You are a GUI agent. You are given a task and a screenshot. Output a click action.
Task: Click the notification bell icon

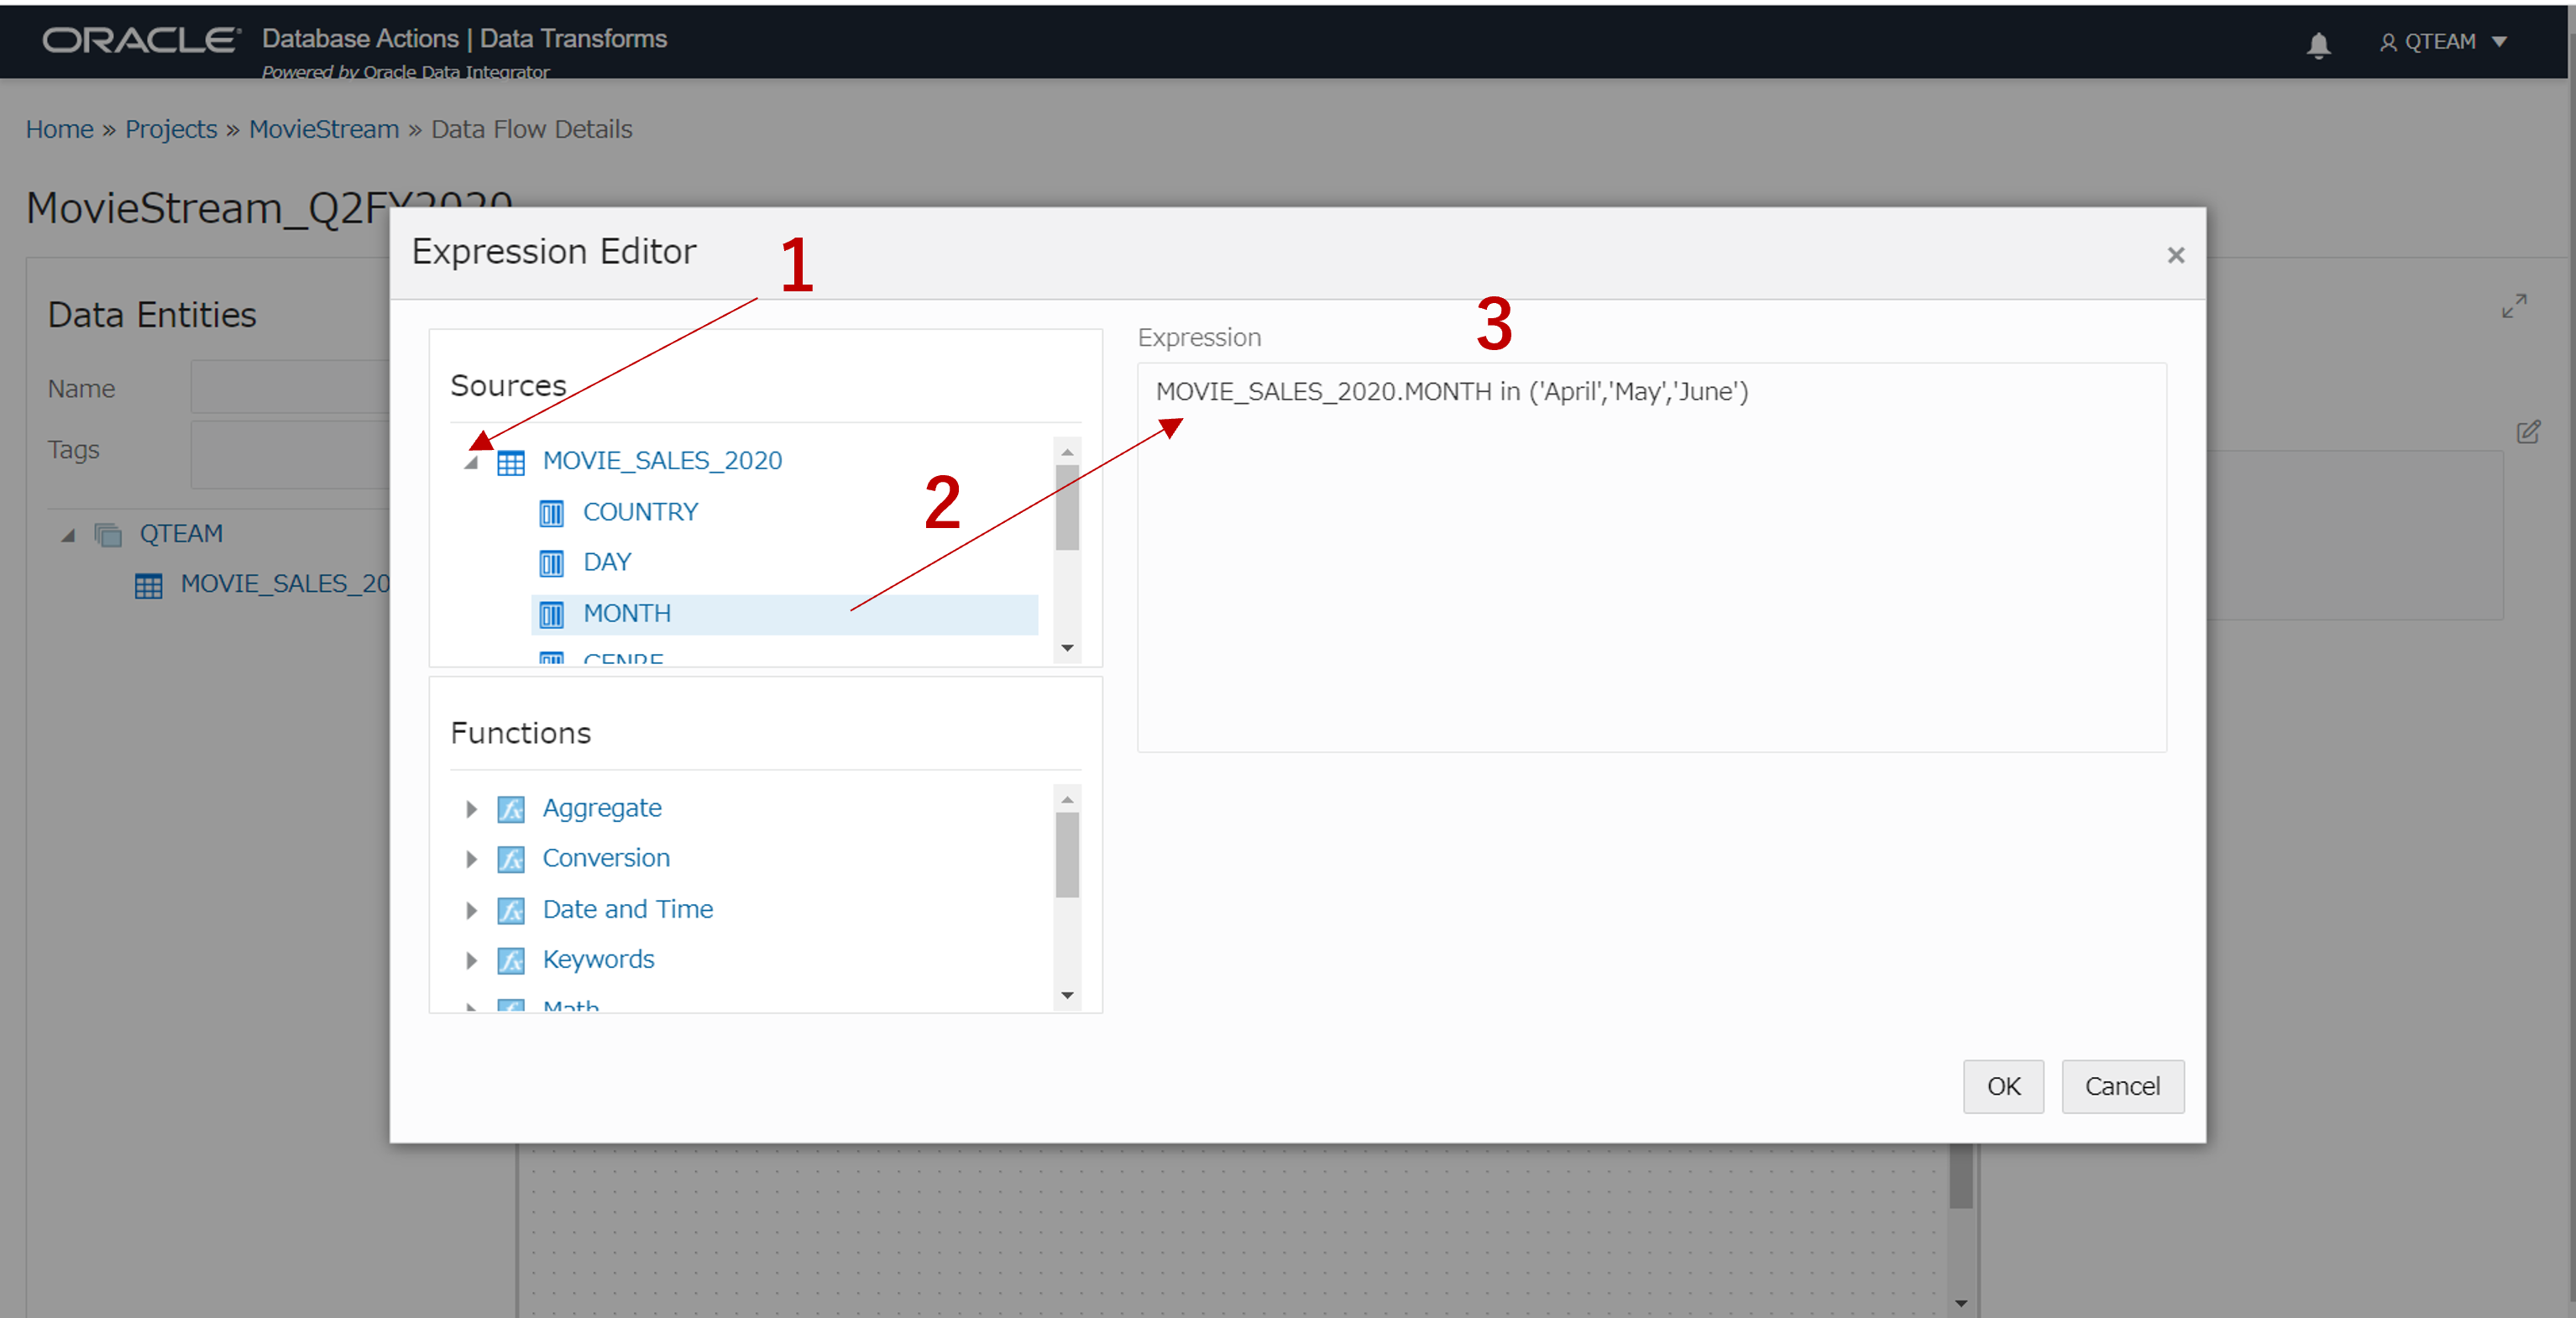tap(2318, 44)
